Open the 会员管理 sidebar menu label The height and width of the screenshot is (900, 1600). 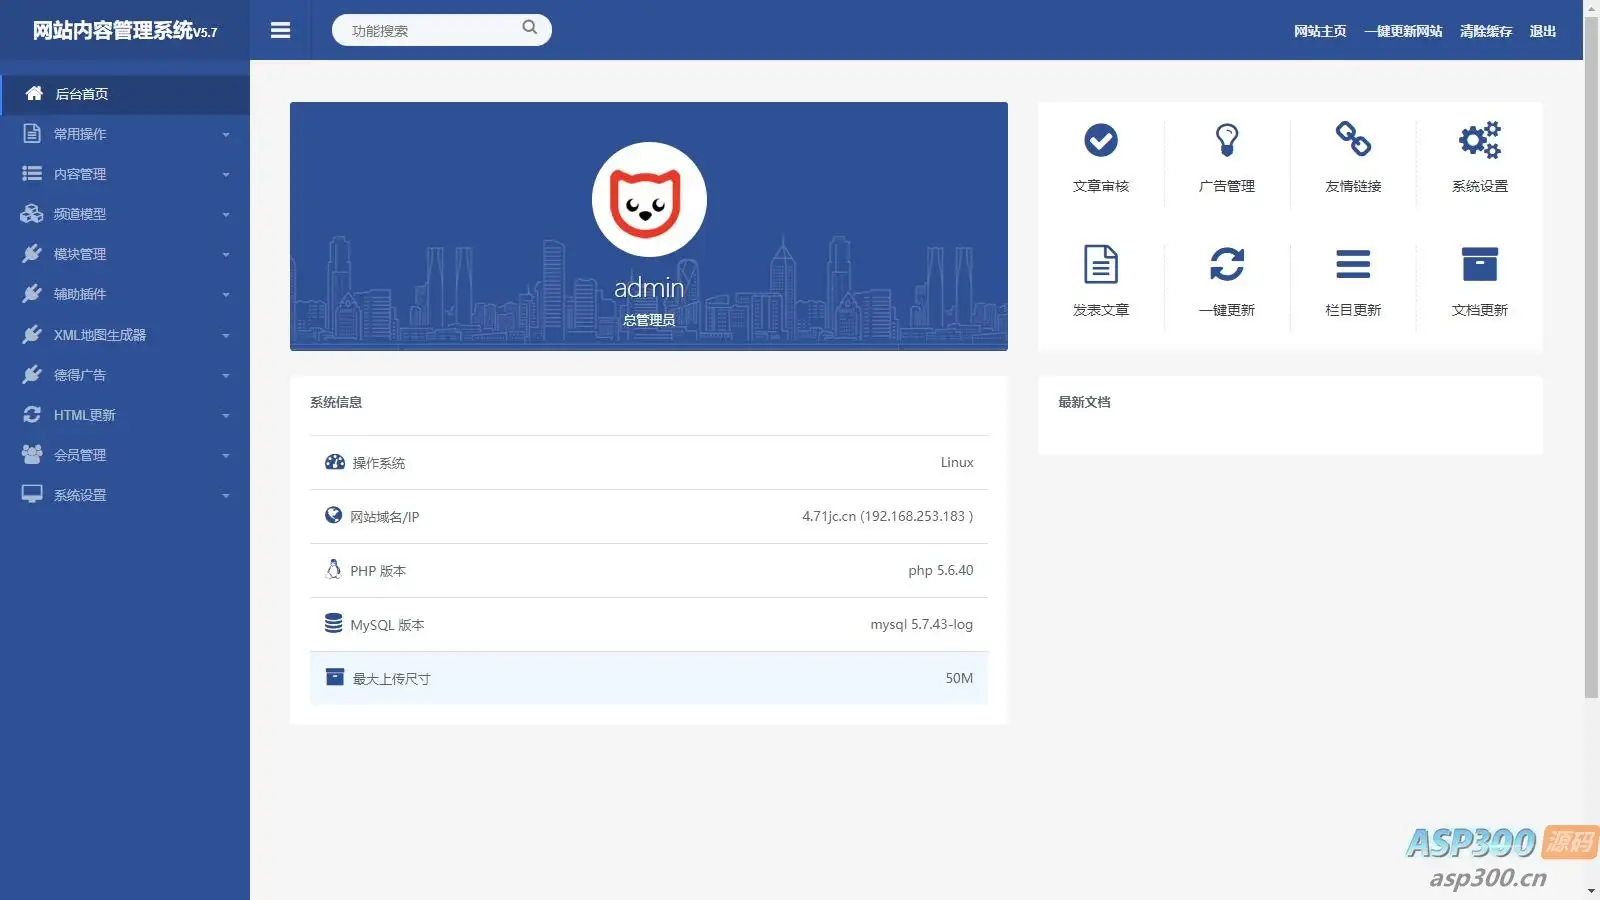[x=80, y=455]
